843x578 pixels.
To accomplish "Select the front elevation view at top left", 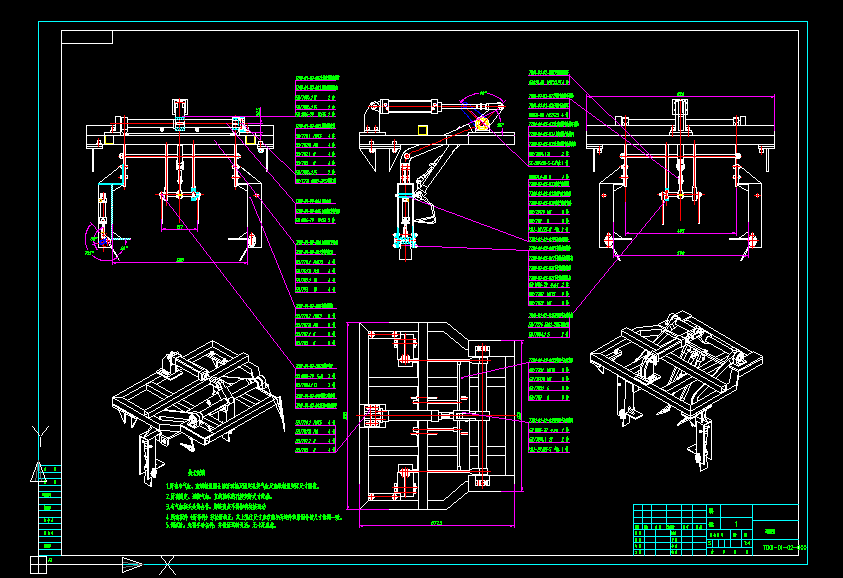I will 180,180.
